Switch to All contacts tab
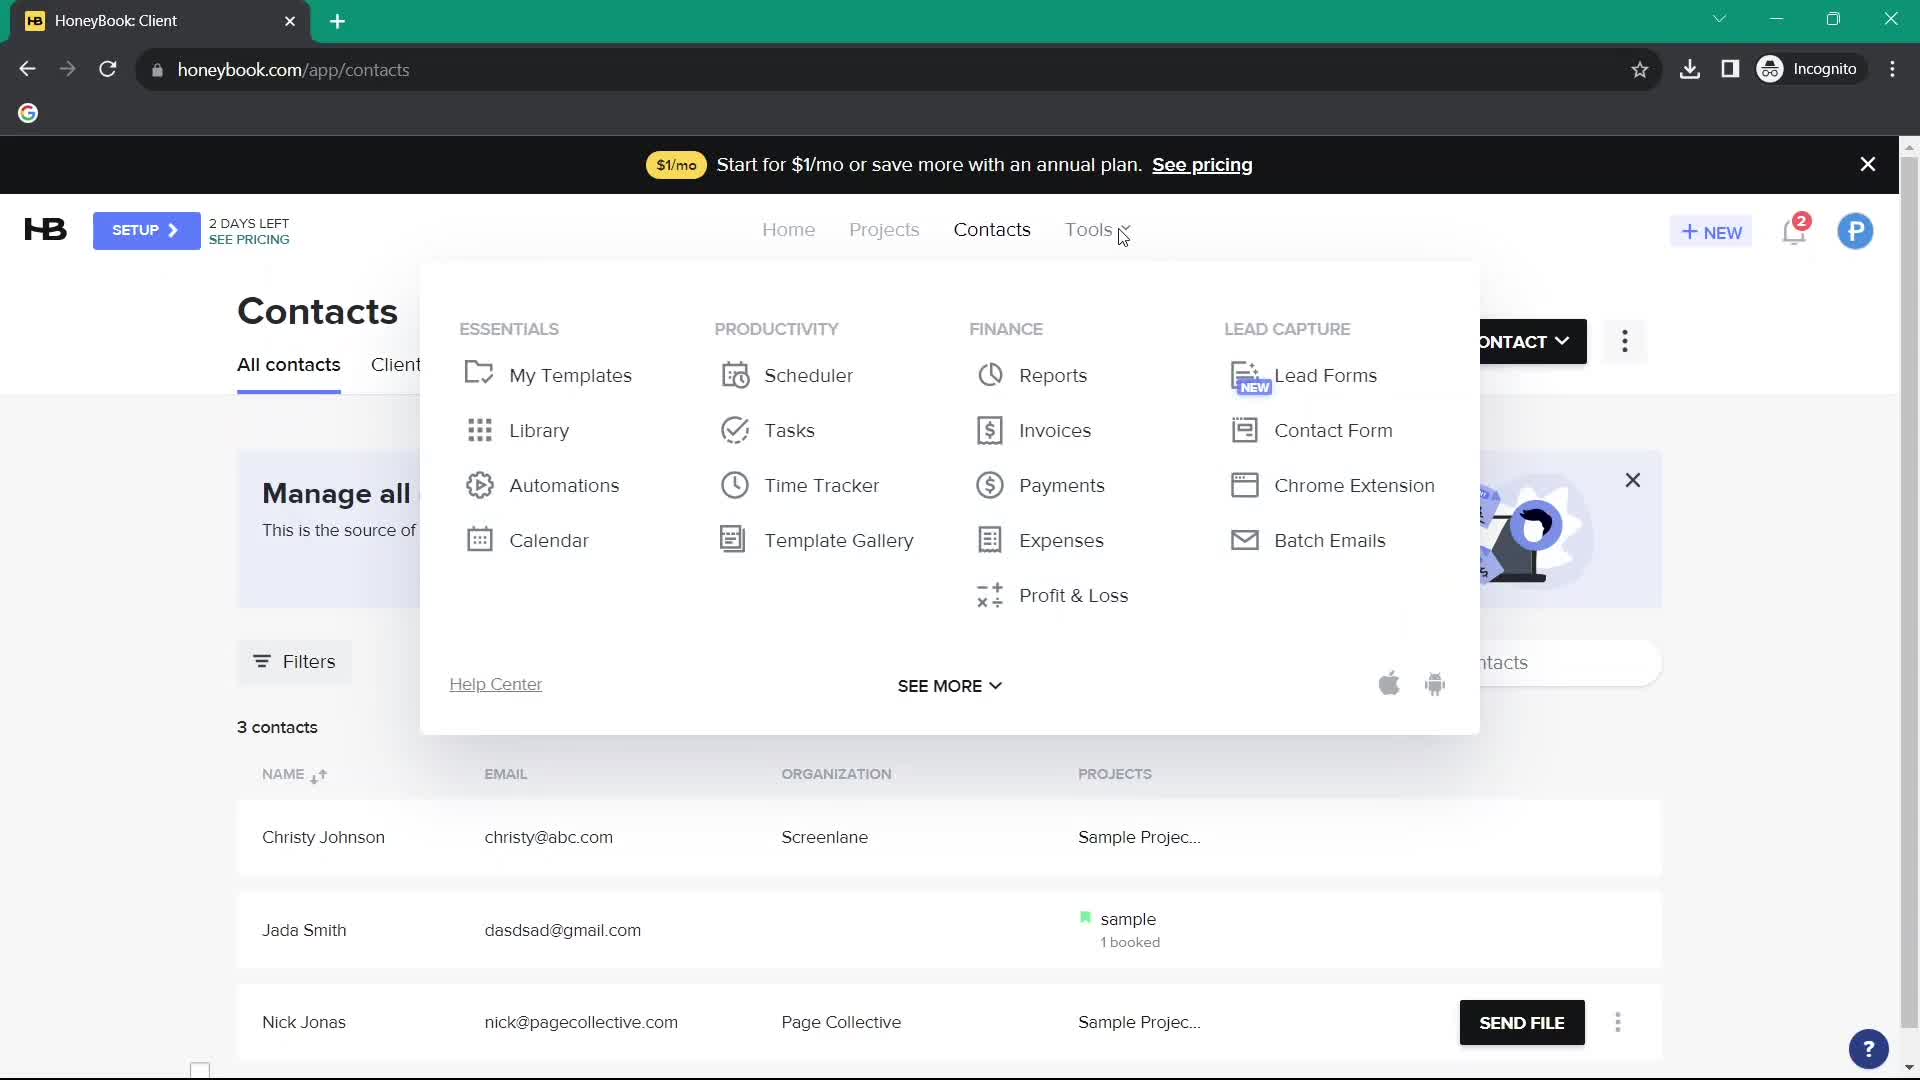1920x1080 pixels. coord(288,365)
